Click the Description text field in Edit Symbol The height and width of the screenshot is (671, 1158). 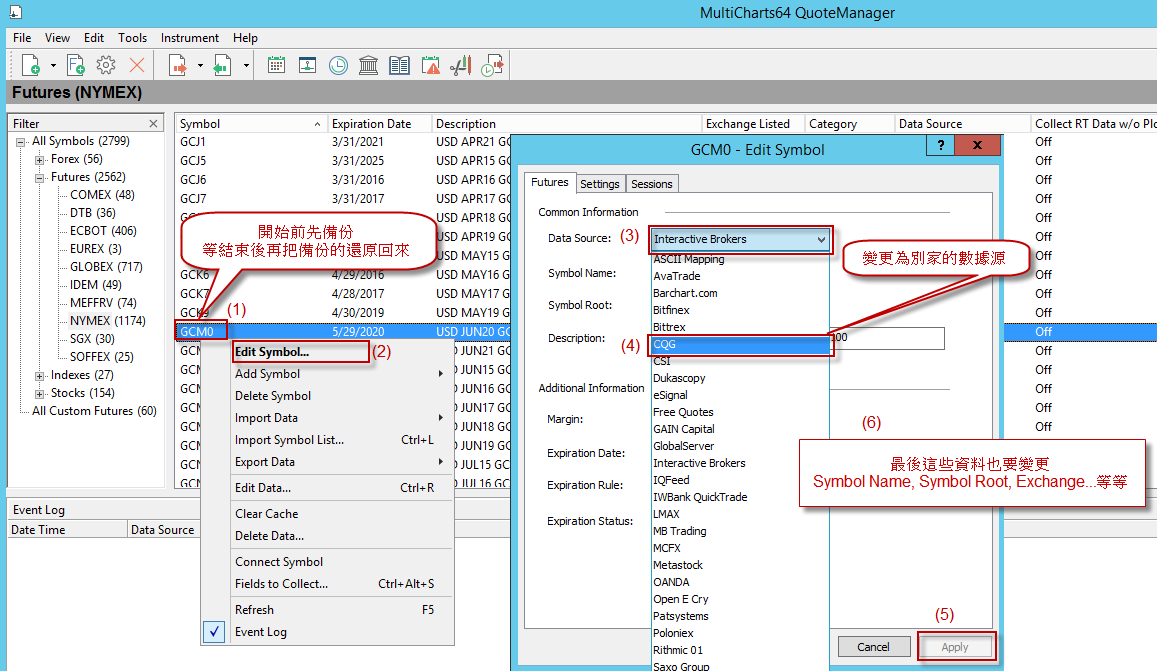click(886, 338)
